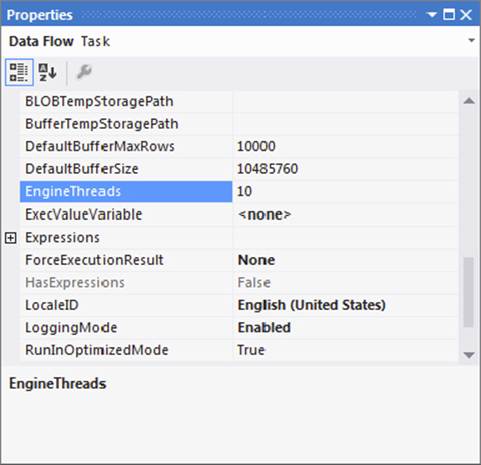Image resolution: width=481 pixels, height=465 pixels.
Task: Close the Properties panel
Action: [x=466, y=15]
